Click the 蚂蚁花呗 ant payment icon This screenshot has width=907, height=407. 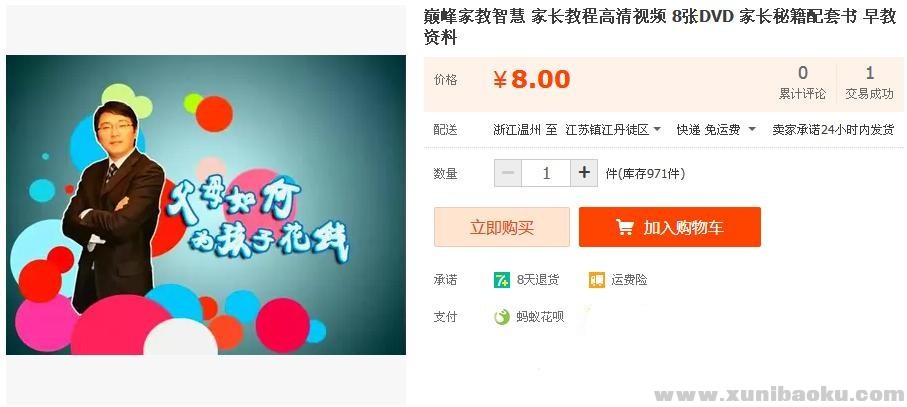[502, 317]
